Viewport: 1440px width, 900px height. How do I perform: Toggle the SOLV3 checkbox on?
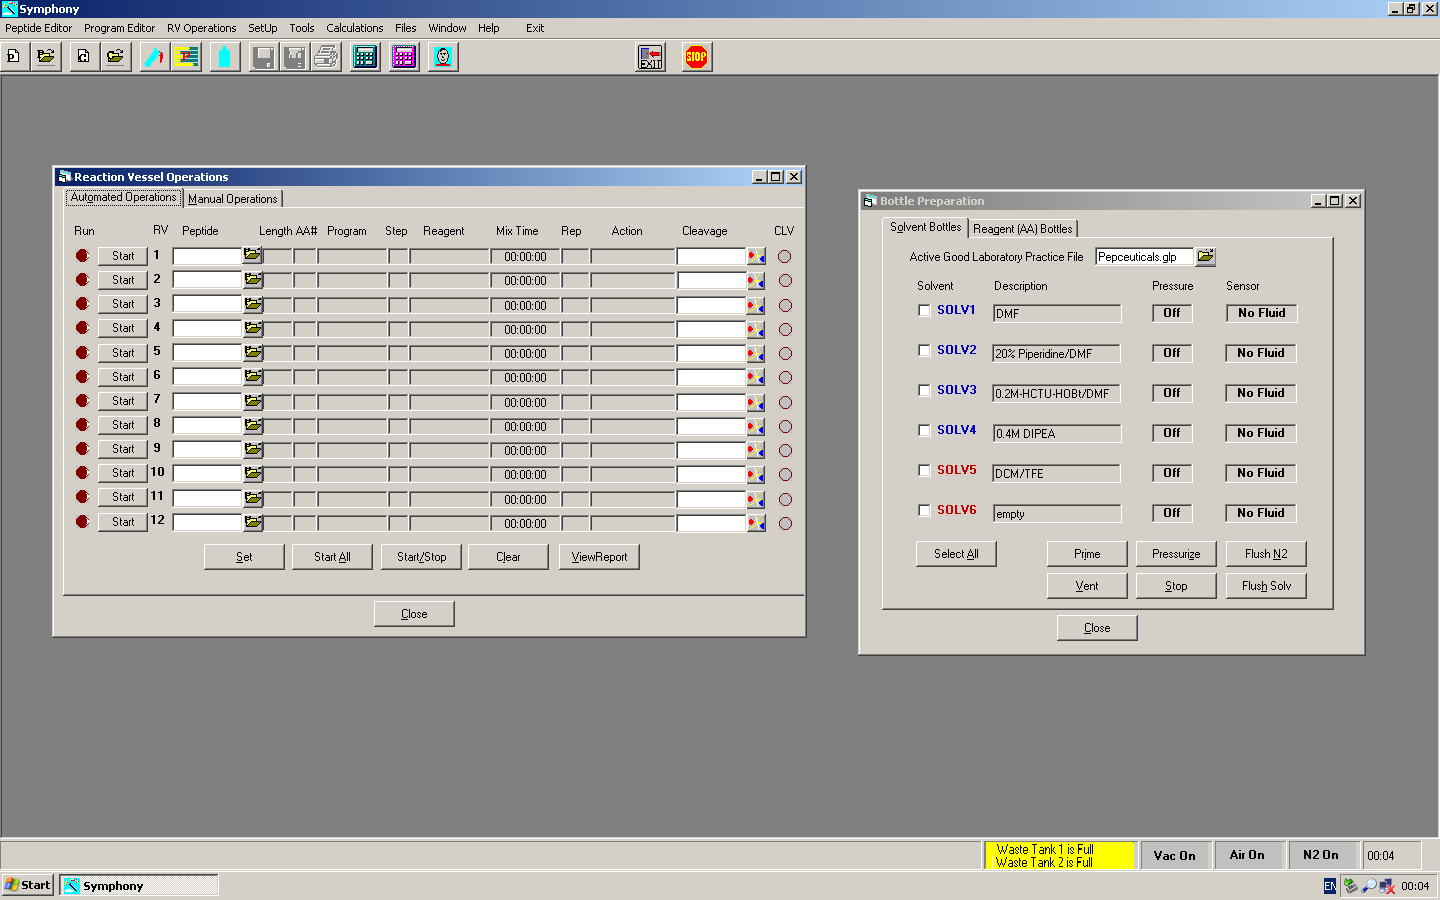point(924,390)
